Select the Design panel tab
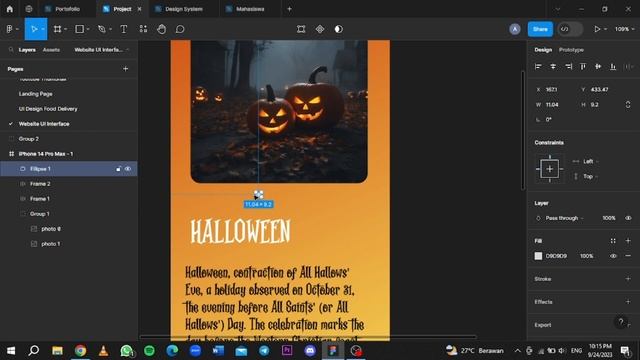Image resolution: width=640 pixels, height=360 pixels. tap(543, 50)
